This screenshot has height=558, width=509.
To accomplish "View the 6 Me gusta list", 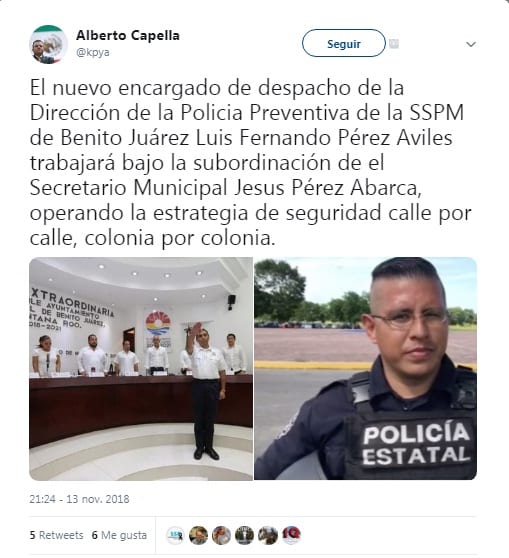I will pos(119,535).
